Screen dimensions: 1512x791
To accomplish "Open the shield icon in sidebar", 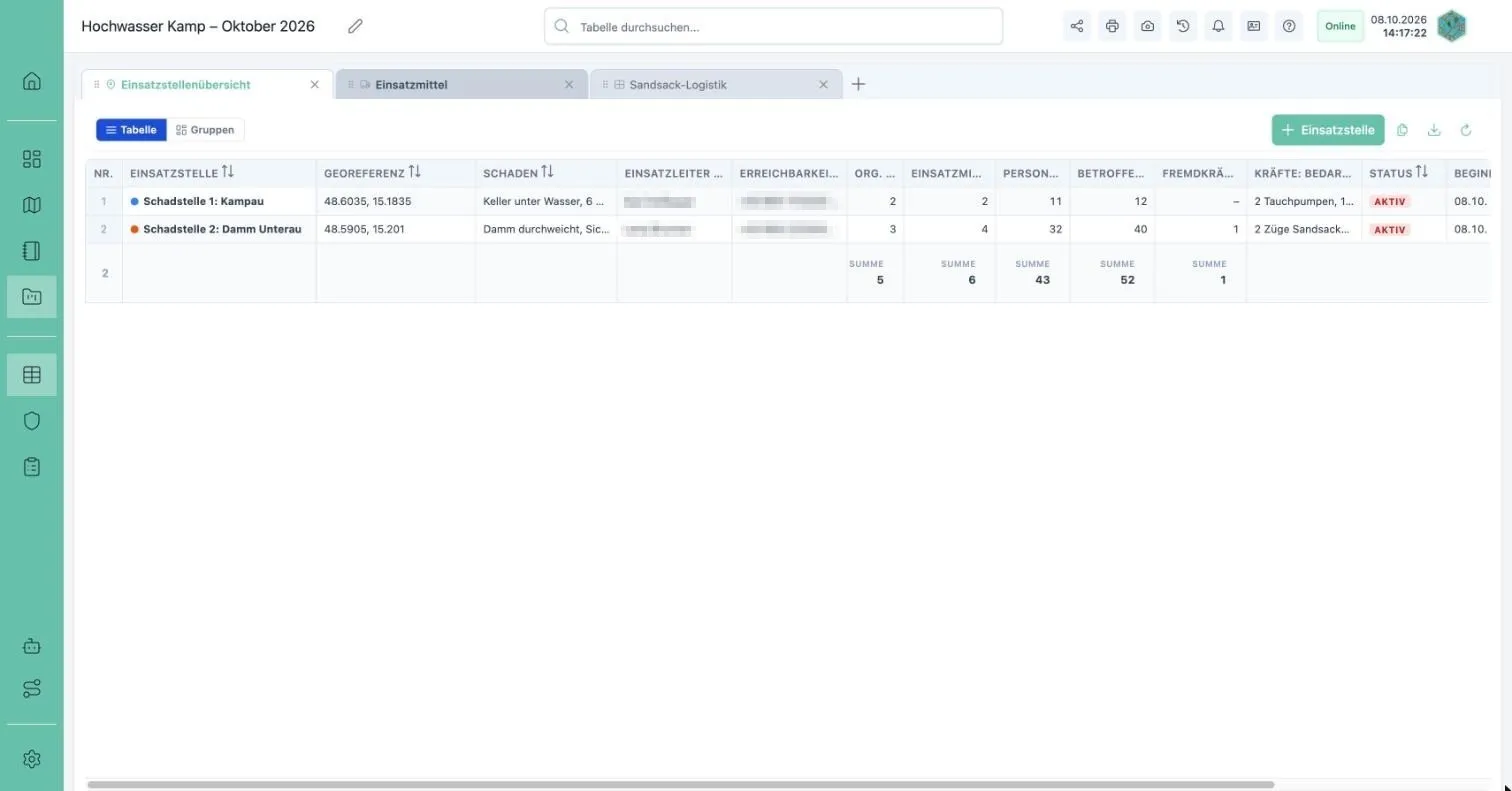I will click(x=32, y=421).
